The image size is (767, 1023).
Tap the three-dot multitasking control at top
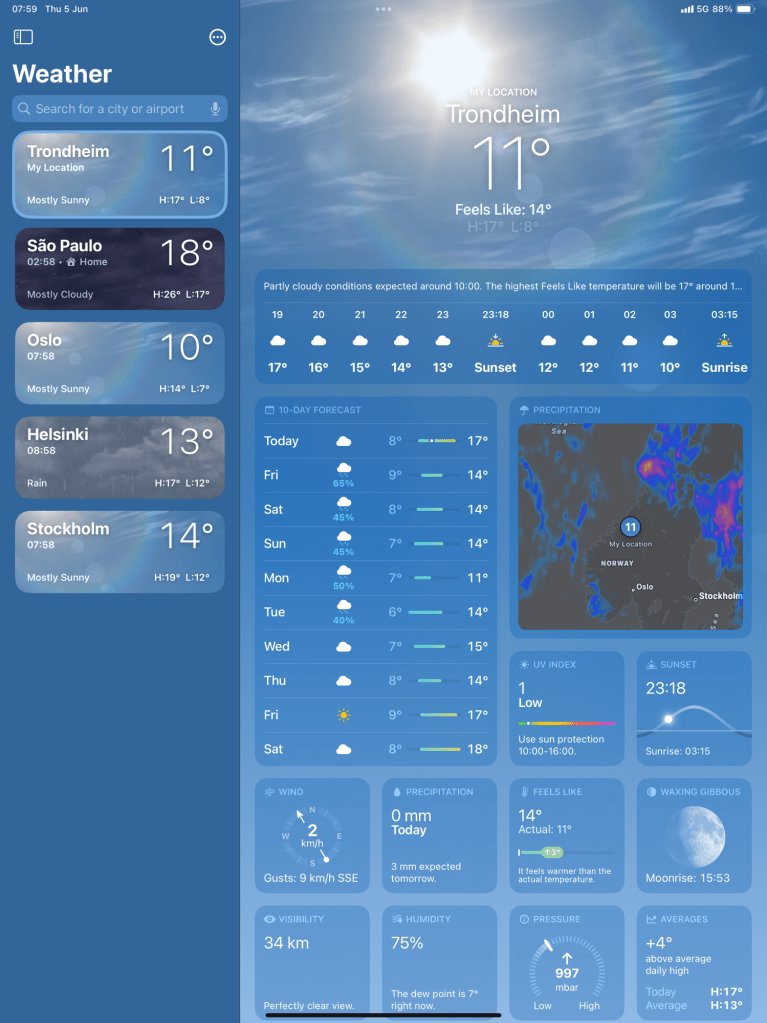pyautogui.click(x=383, y=9)
